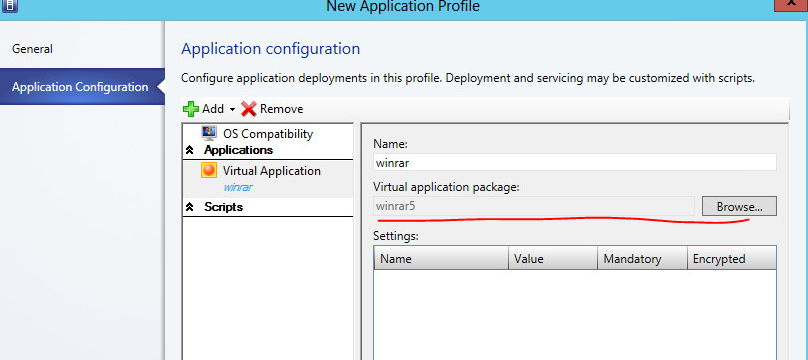This screenshot has width=808, height=360.
Task: Click the red X Remove icon
Action: click(249, 109)
